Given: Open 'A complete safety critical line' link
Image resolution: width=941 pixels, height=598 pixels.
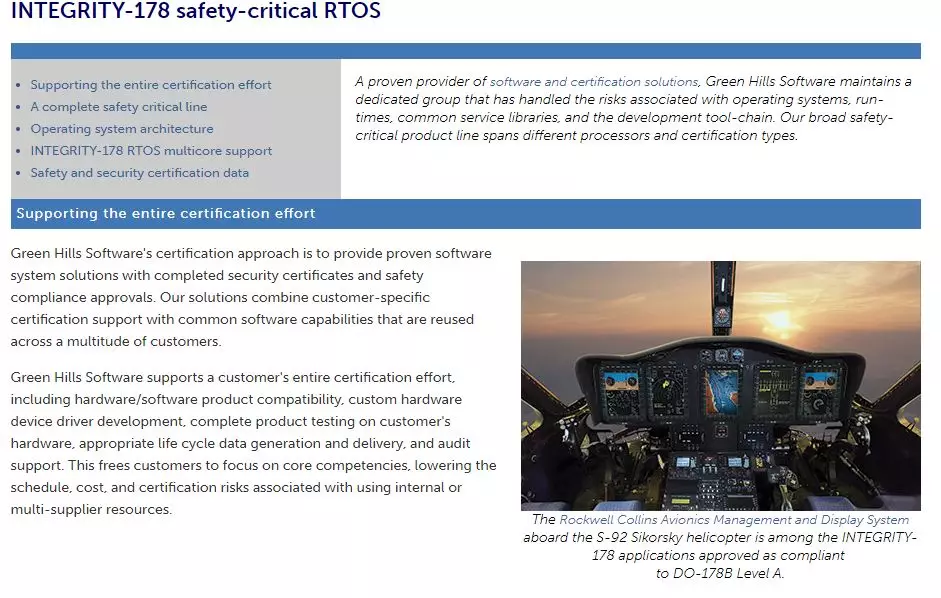Looking at the screenshot, I should point(119,107).
